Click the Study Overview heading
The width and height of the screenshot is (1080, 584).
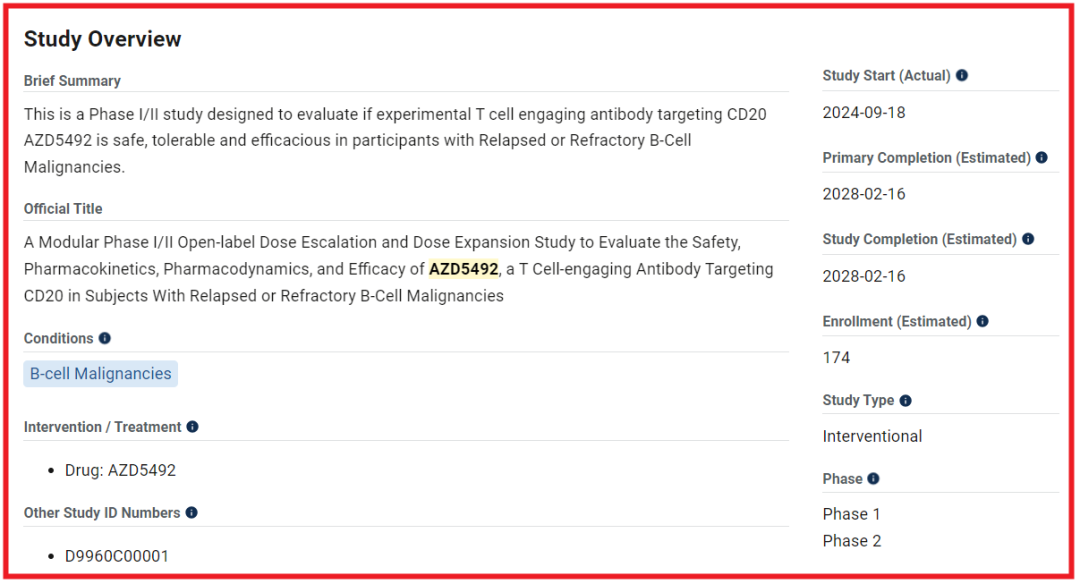click(x=103, y=39)
